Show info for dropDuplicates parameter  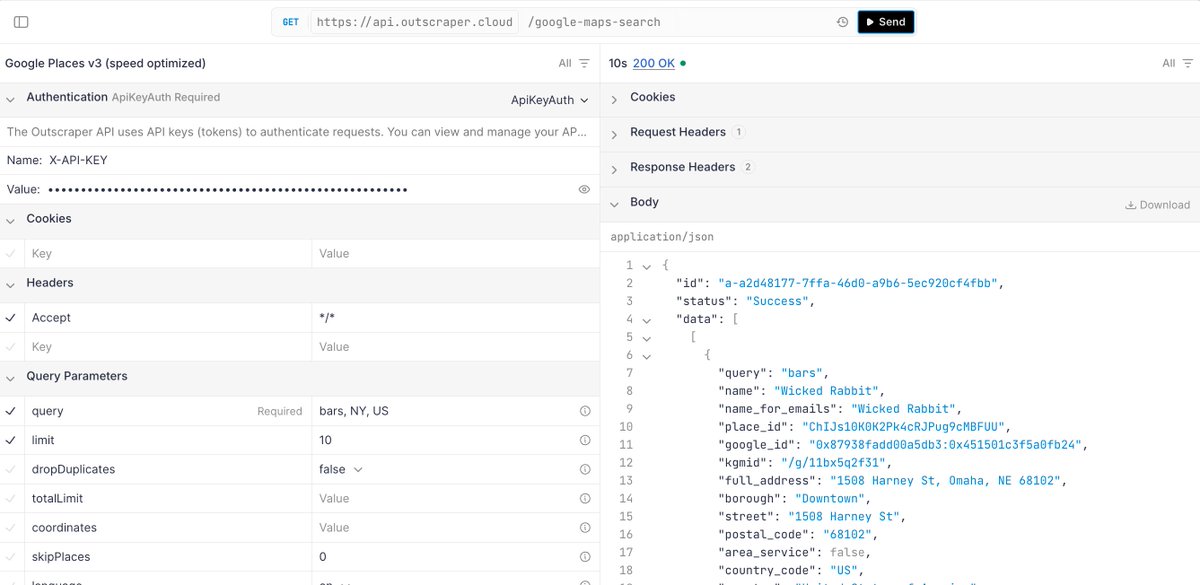click(585, 469)
